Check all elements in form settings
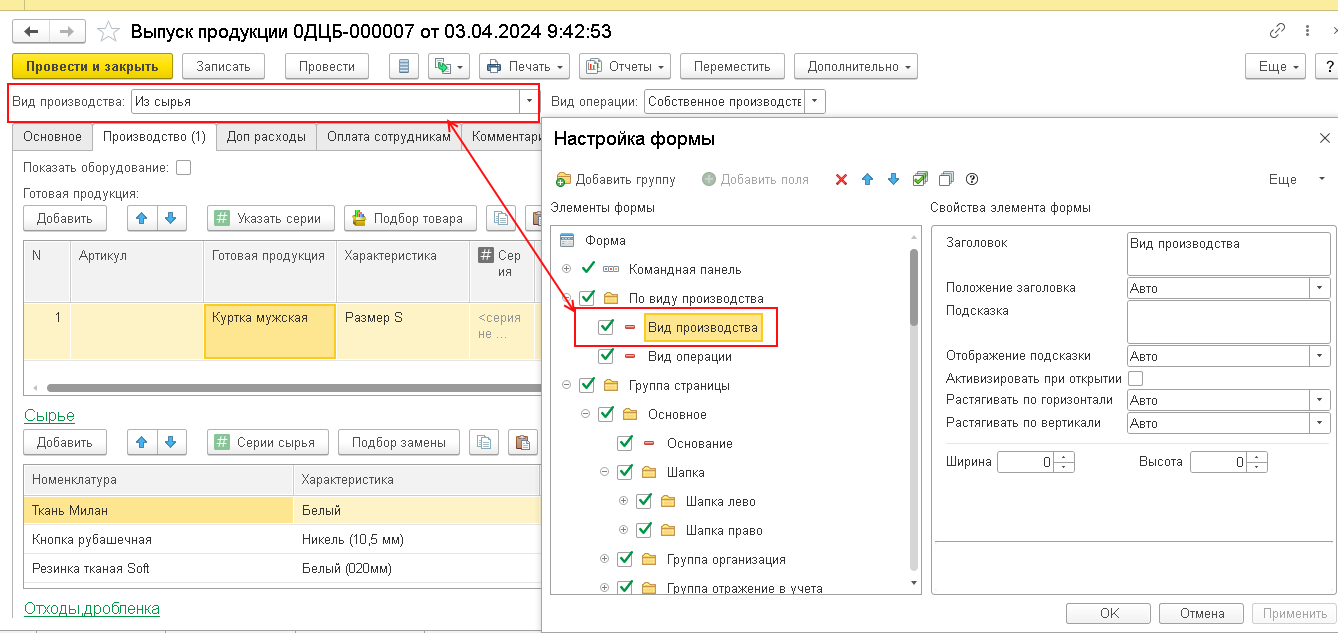The width and height of the screenshot is (1338, 633). 920,179
